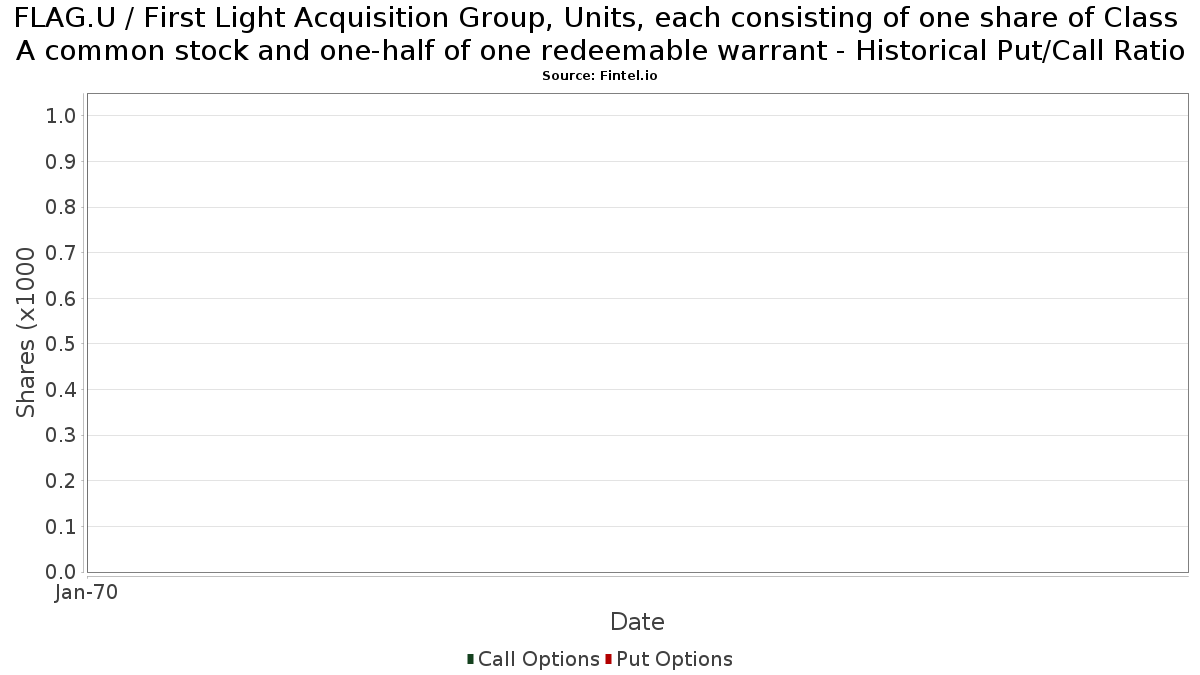1200x675 pixels.
Task: Click the 0.8 y-axis tick label
Action: coord(61,207)
